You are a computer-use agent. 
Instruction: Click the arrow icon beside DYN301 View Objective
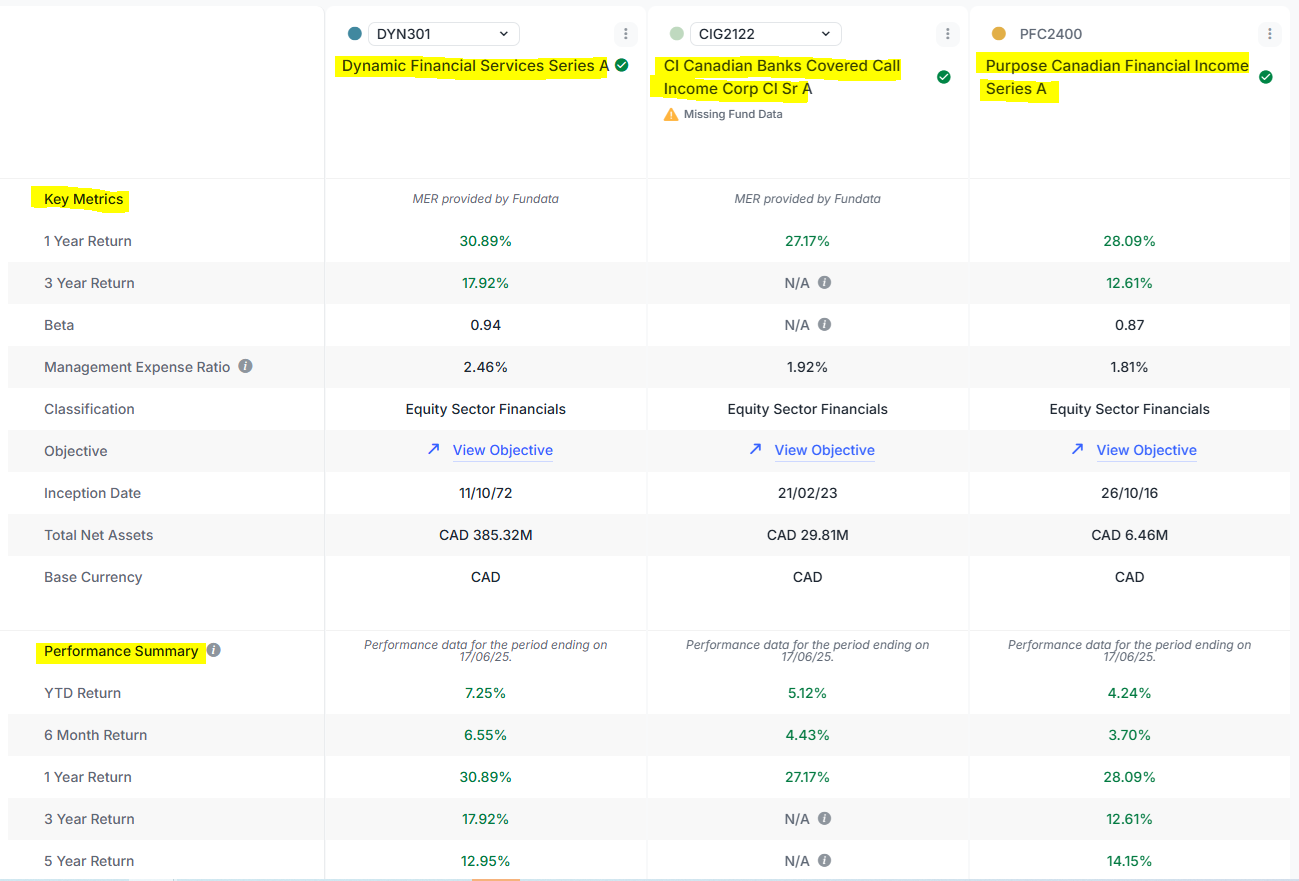coord(433,450)
